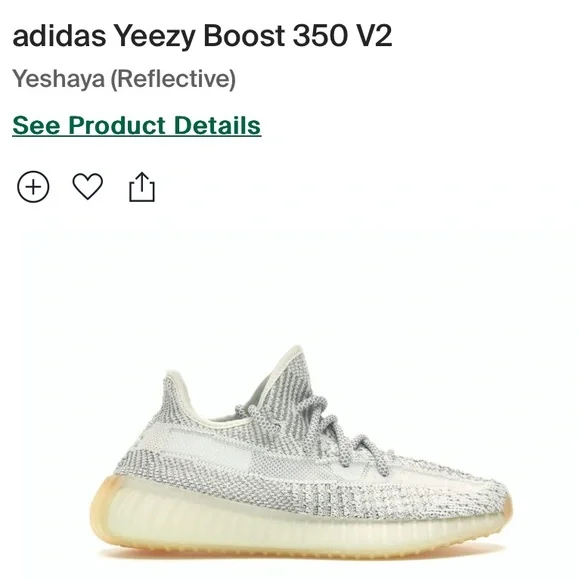Tap the Yeezy Boost 350 V2 product image
This screenshot has width=580, height=580.
click(301, 452)
